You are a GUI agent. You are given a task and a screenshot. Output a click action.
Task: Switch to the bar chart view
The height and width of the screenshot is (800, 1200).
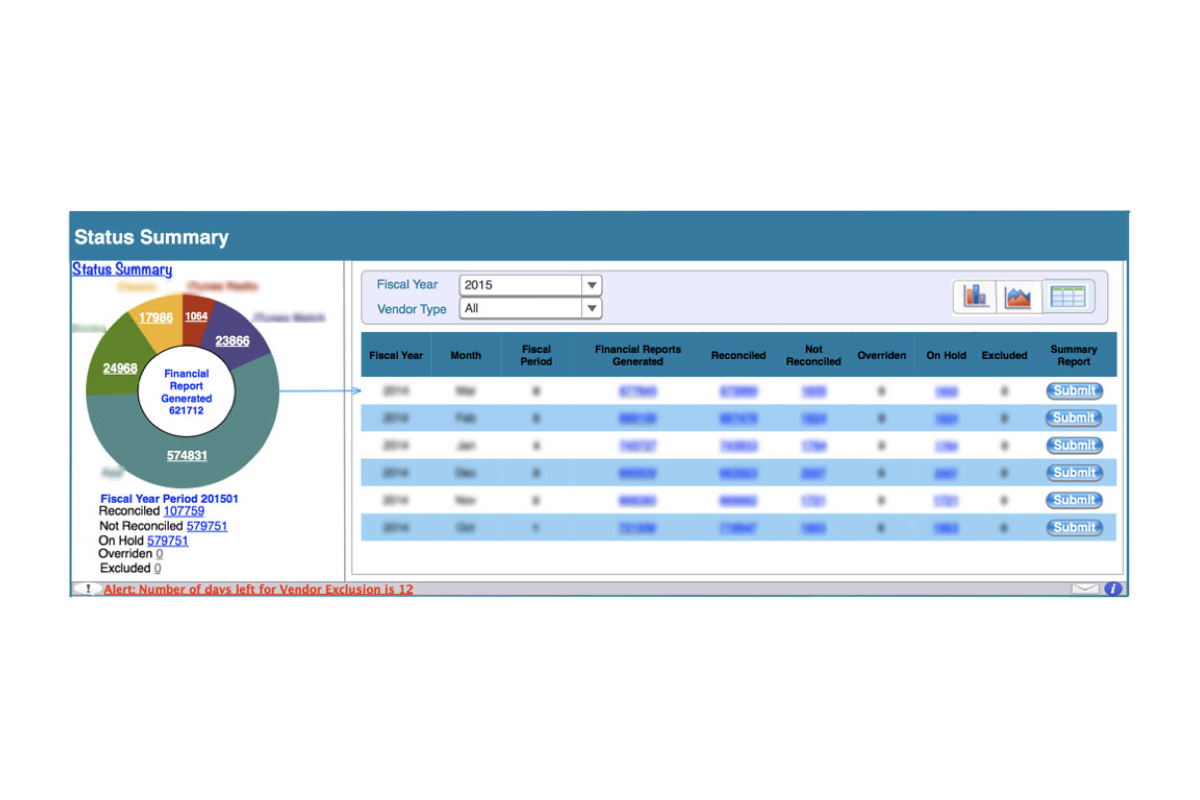point(976,296)
